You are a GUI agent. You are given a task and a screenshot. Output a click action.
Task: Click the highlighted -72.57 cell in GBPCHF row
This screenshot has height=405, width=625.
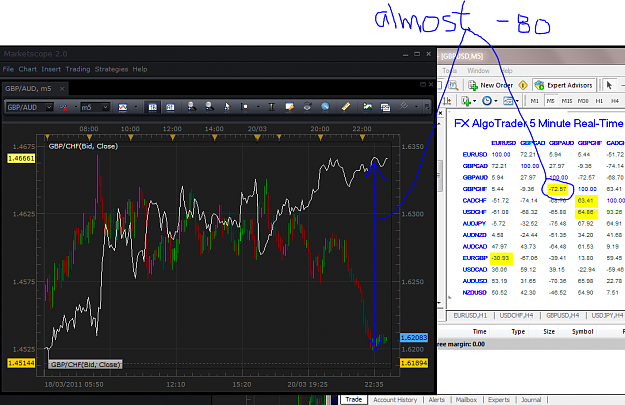(x=558, y=189)
